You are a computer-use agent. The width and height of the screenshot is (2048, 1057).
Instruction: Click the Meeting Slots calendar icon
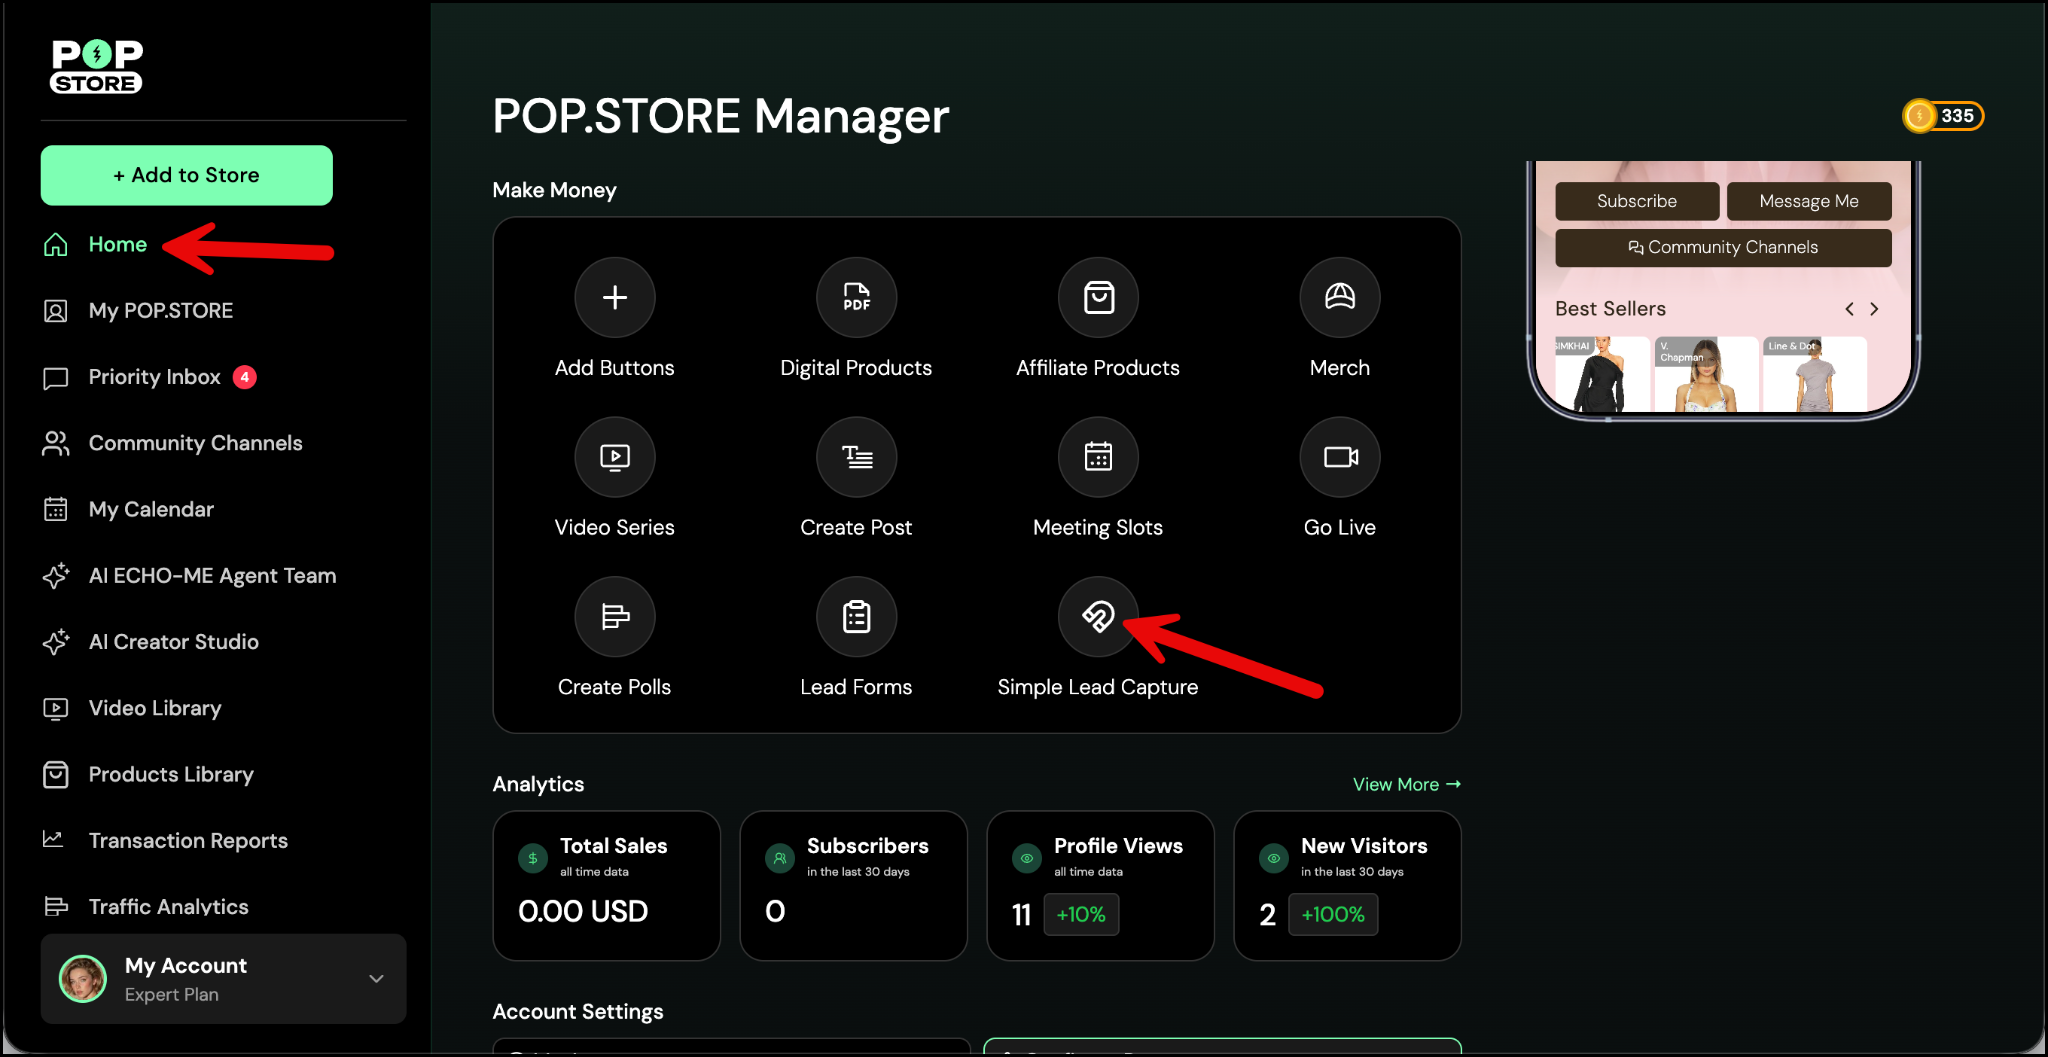tap(1098, 457)
